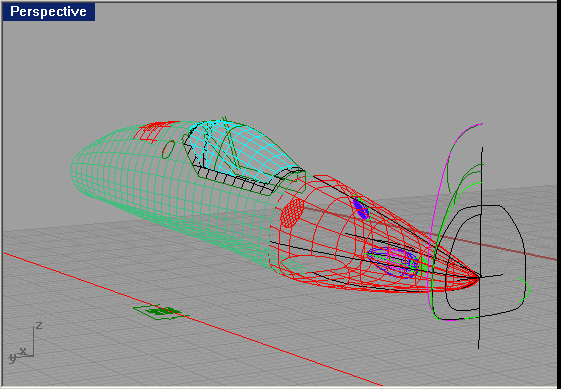
Task: Pick the upper blue filled ellipse on the tail cone
Action: point(361,209)
